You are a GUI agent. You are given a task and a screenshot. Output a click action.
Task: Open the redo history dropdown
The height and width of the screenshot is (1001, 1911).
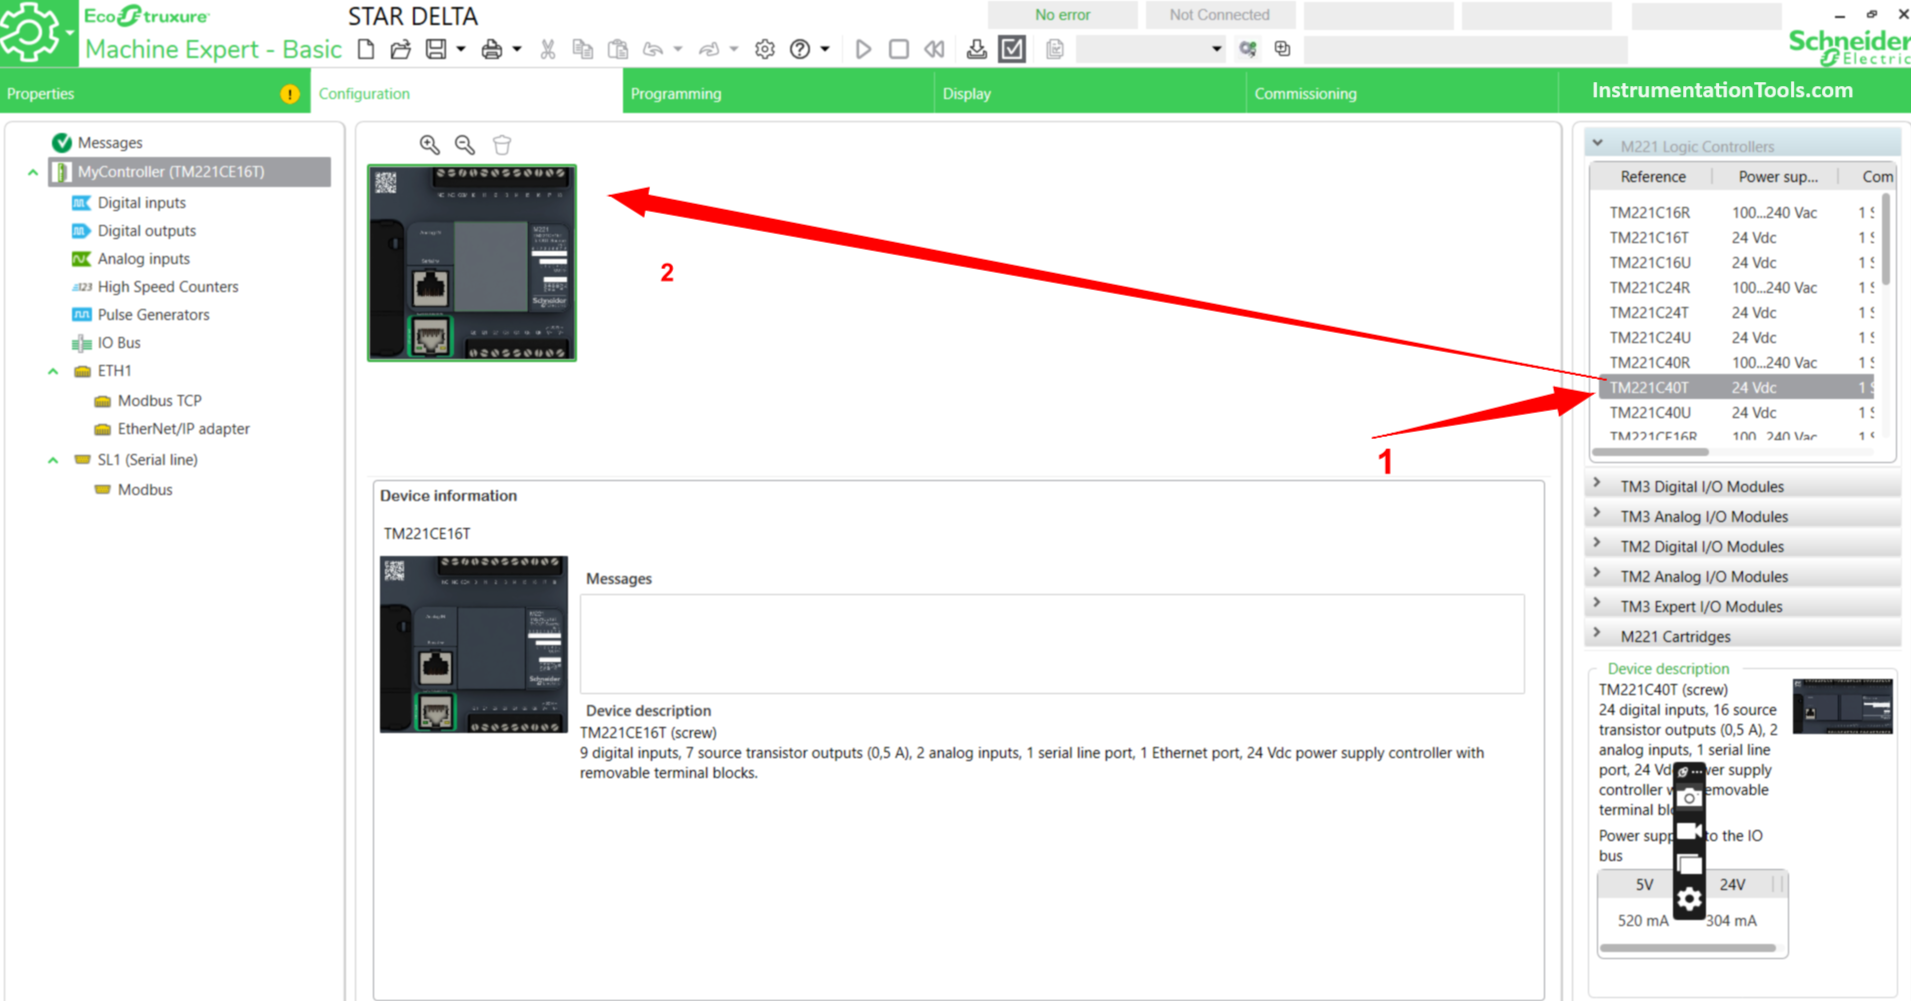tap(734, 49)
